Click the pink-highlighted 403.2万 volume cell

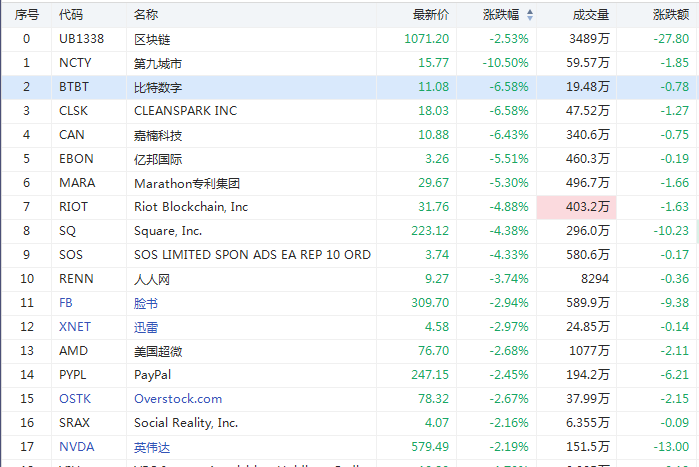coord(576,207)
